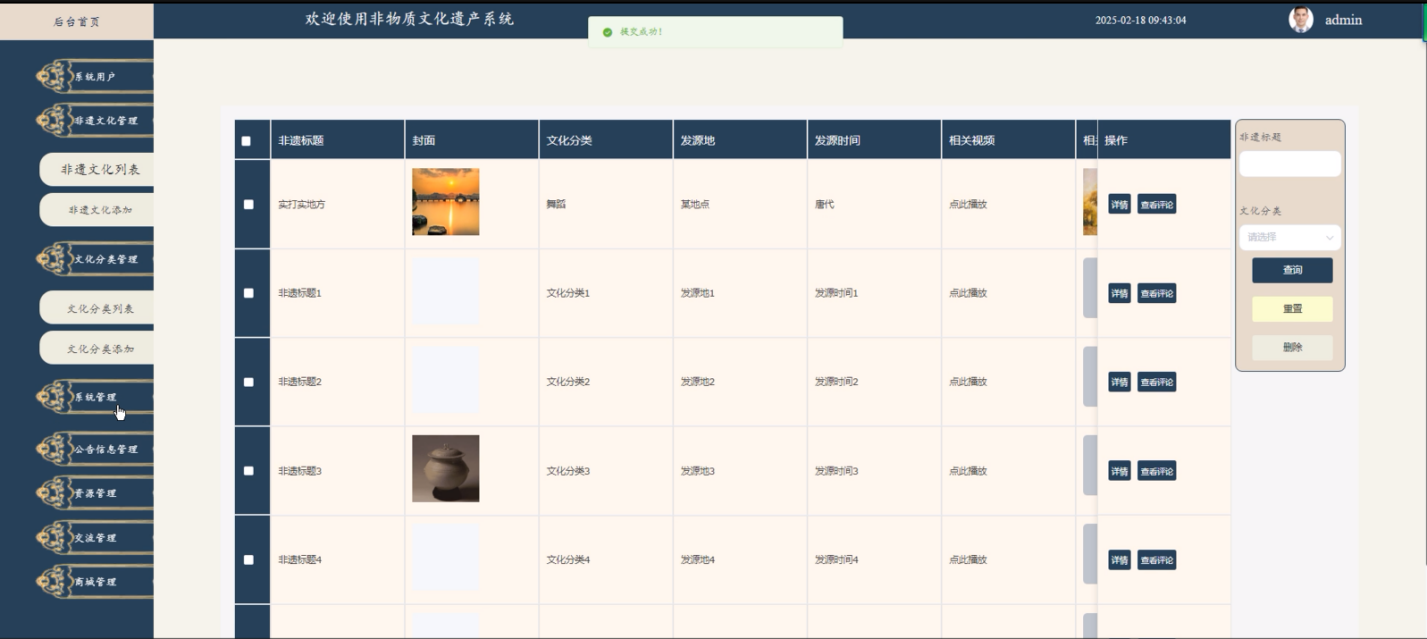Screen dimensions: 1427x639
Task: Check the row for 非遗标题1
Action: coord(249,293)
